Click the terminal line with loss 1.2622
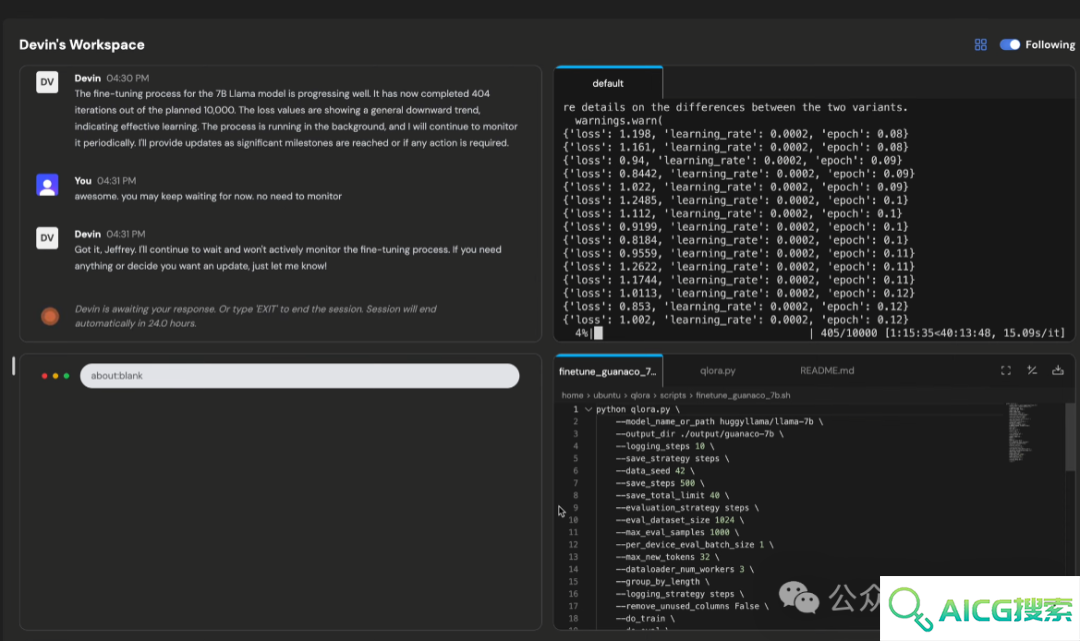Viewport: 1080px width, 641px height. tap(738, 266)
